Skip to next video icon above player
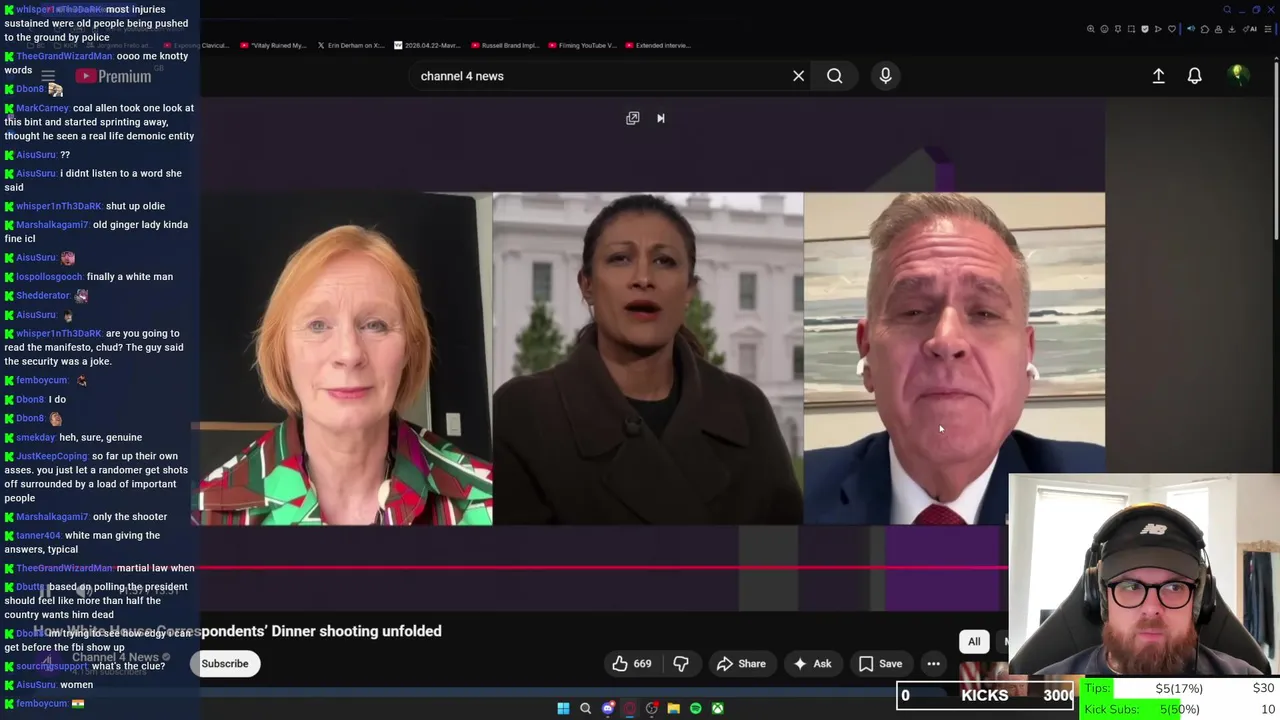Viewport: 1280px width, 720px height. click(x=660, y=118)
